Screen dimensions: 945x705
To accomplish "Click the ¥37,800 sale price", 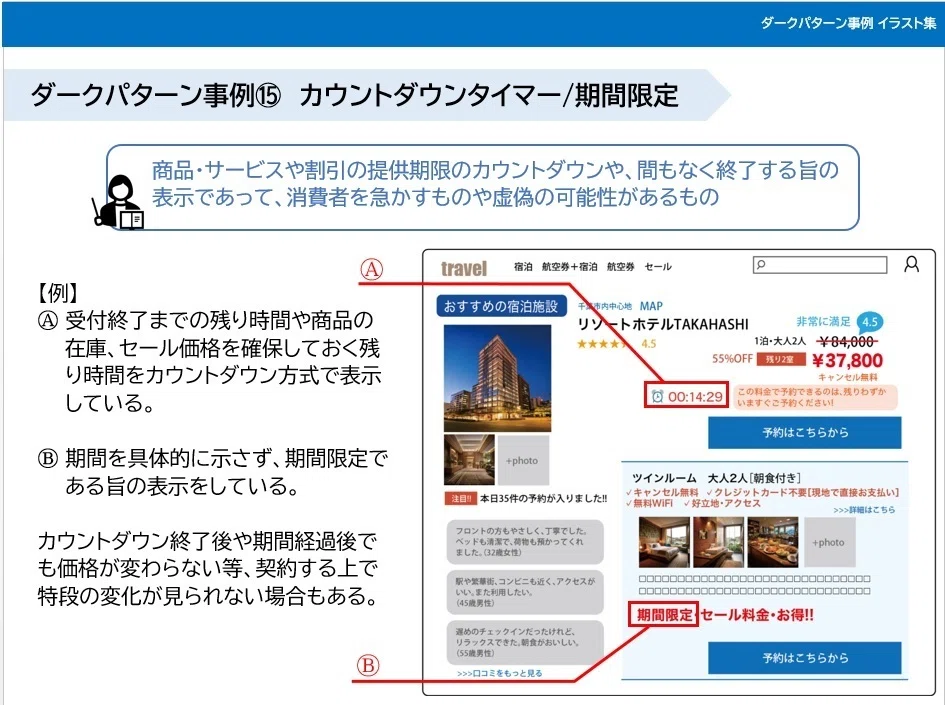I will tap(847, 360).
